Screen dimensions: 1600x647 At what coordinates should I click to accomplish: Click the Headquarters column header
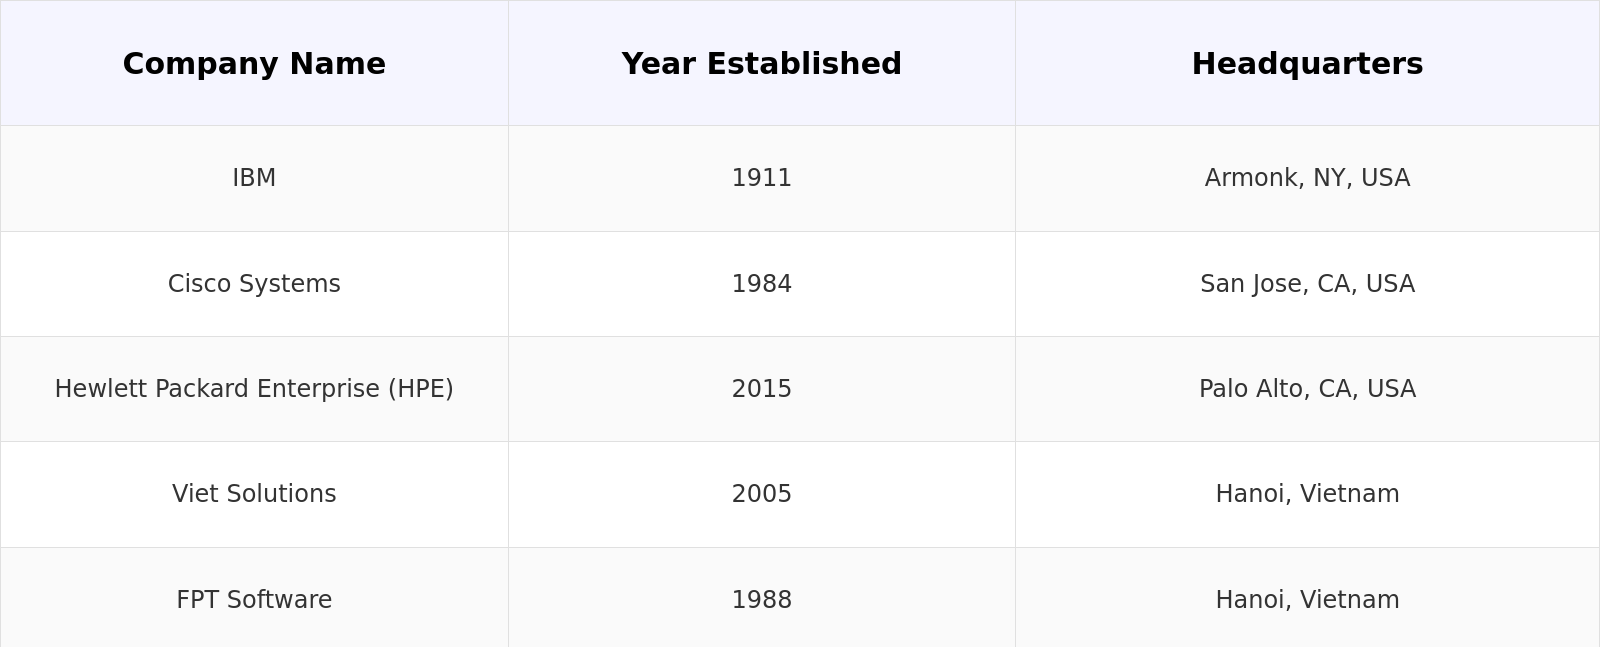[1307, 64]
